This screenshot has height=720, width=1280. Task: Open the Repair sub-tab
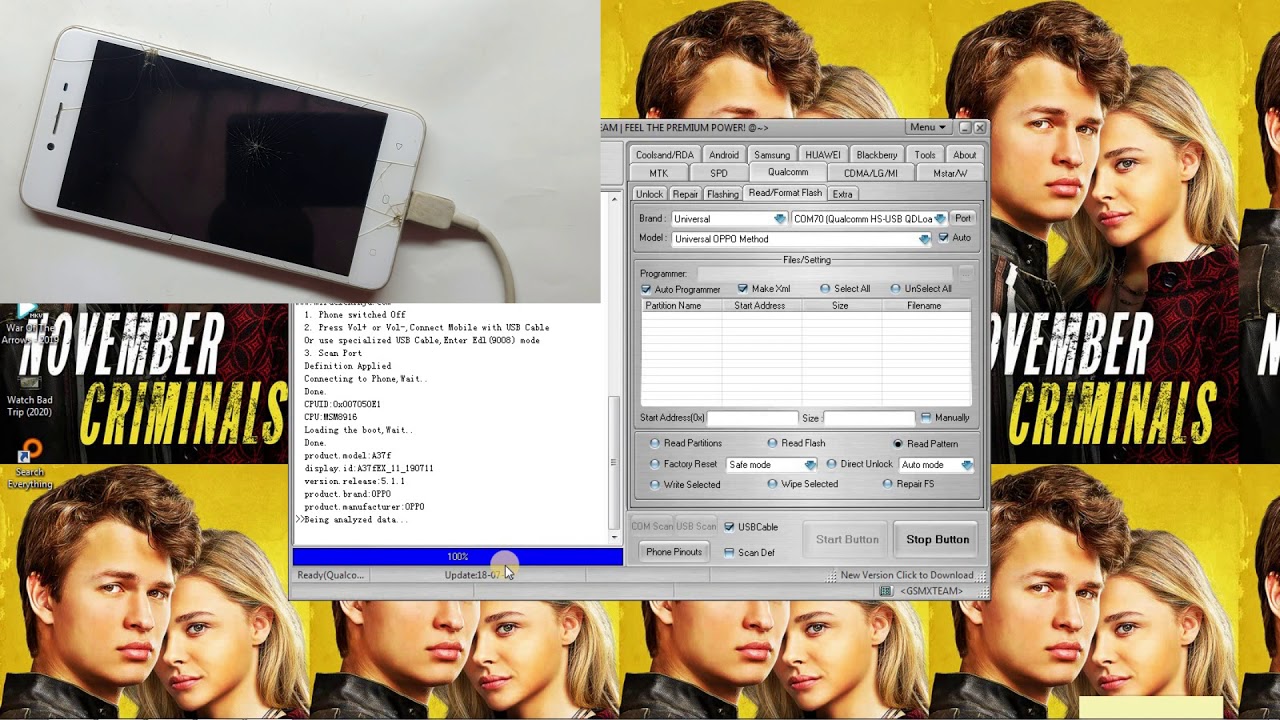coord(685,194)
